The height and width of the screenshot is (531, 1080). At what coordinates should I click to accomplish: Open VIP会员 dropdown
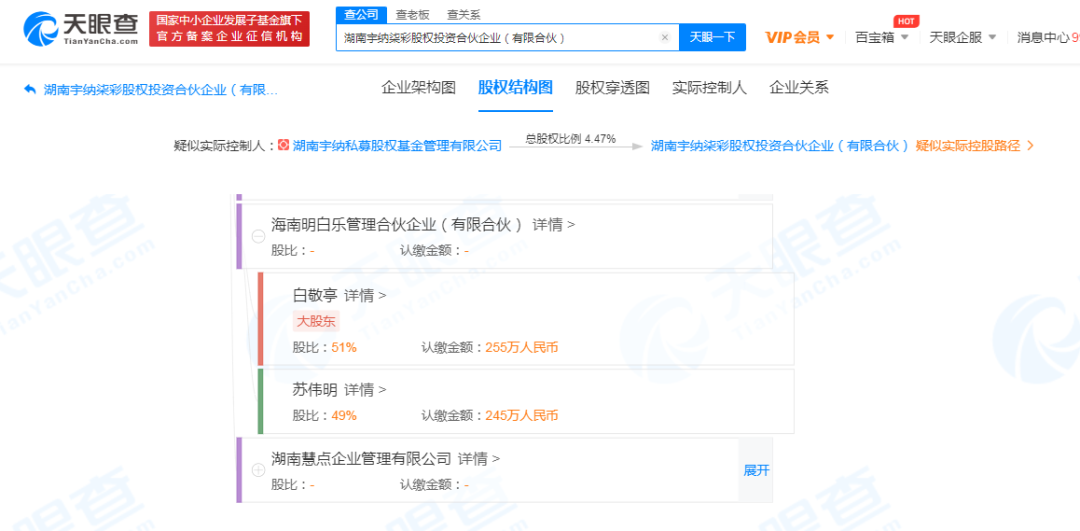(x=800, y=37)
